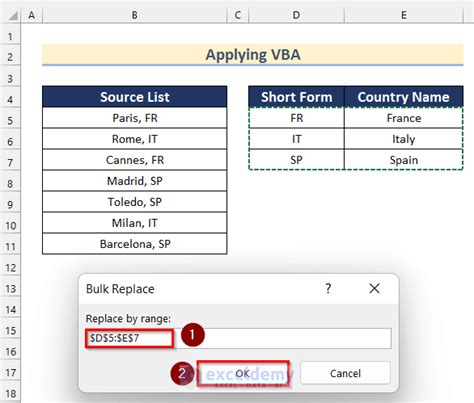Select the 'Source List' header cell
The image size is (474, 403).
click(x=135, y=97)
